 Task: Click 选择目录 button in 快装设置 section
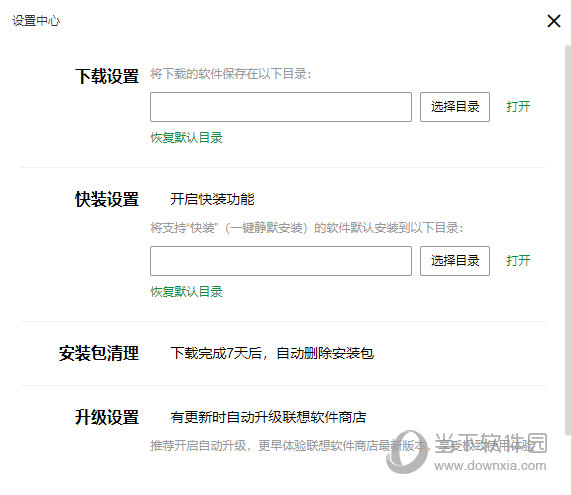[x=455, y=261]
